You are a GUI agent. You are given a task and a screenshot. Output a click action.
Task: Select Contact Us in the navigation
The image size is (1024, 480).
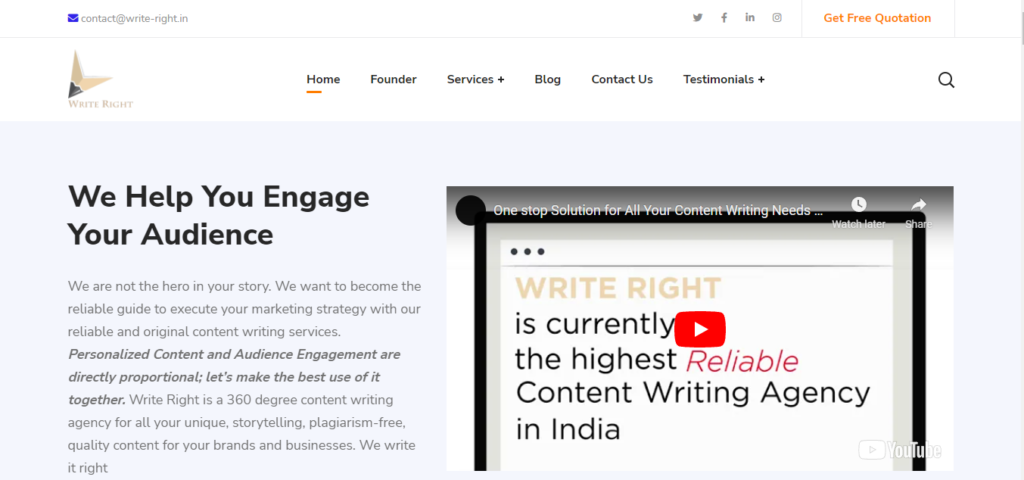[621, 80]
